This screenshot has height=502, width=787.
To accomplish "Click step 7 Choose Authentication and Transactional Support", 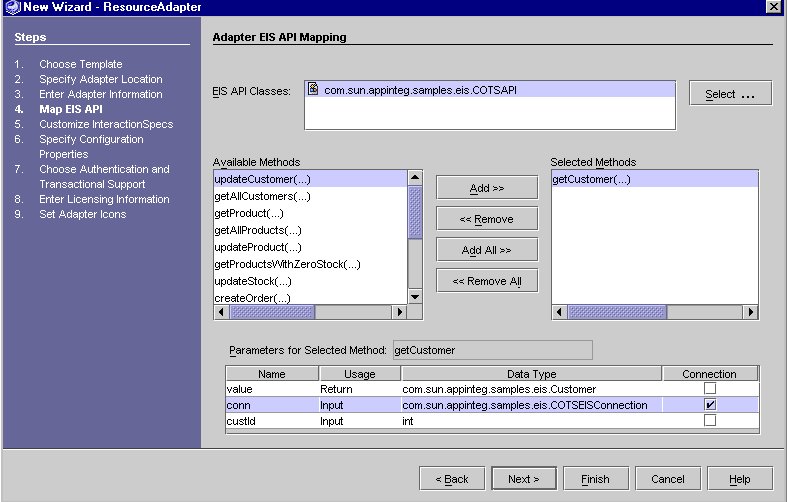I will [104, 177].
